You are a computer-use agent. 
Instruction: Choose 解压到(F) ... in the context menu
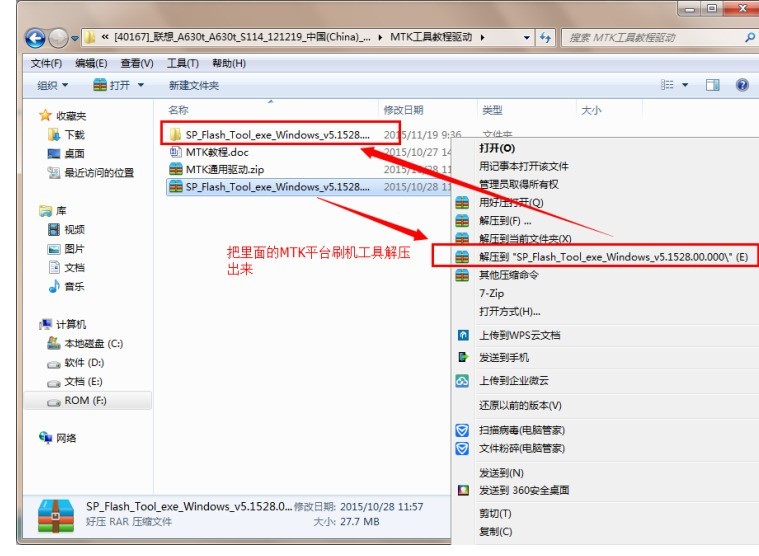point(505,221)
